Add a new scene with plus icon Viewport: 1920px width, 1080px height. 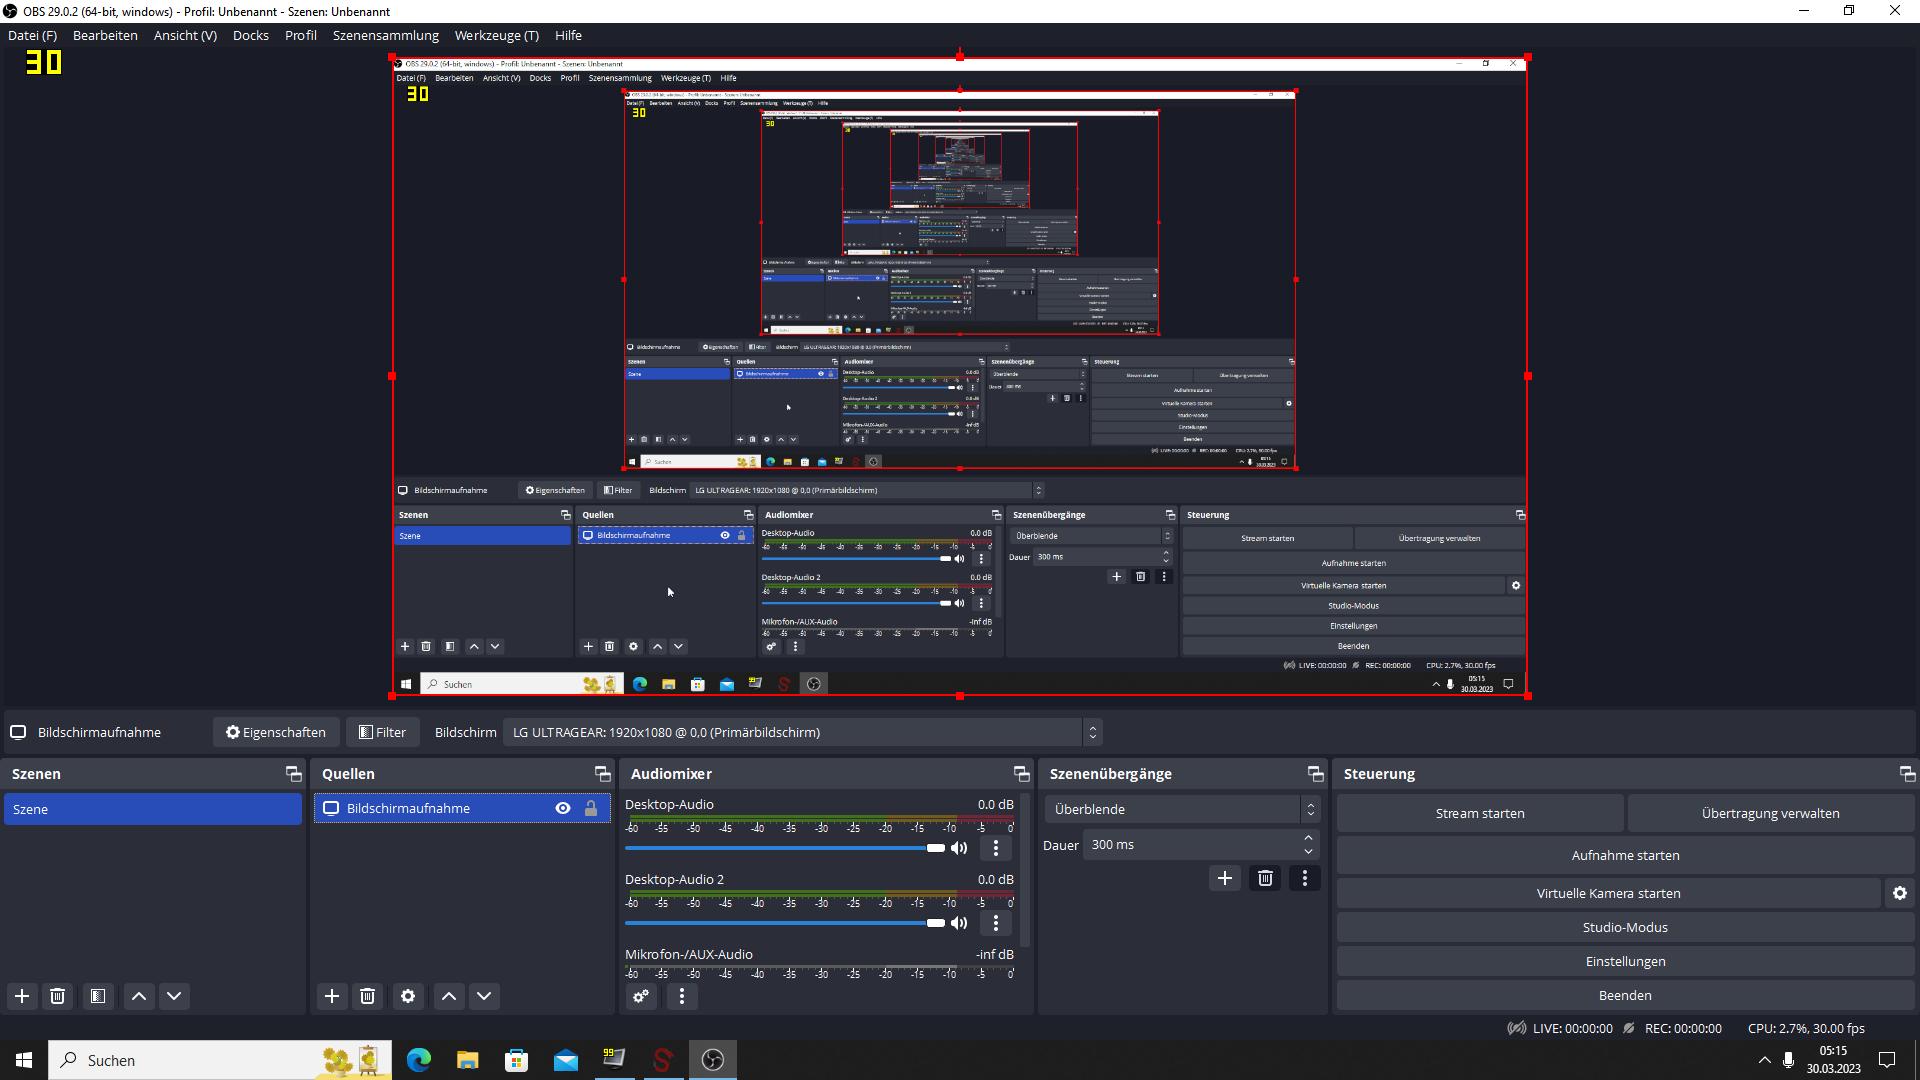click(x=22, y=996)
